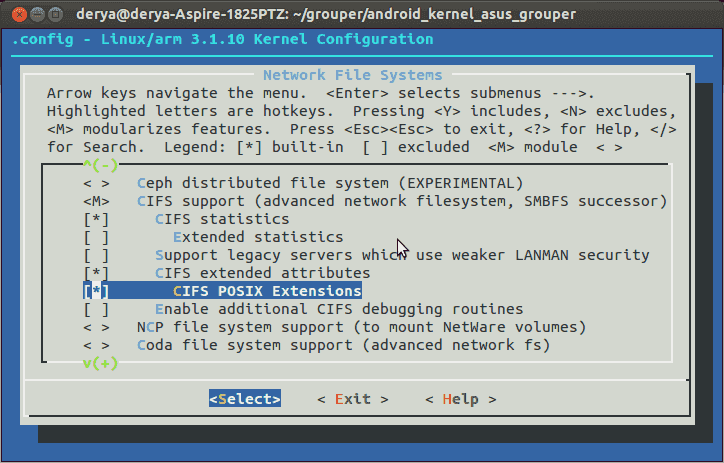This screenshot has width=724, height=463.
Task: Select Support legacy servers LANMAN entry text
Action: 402,255
